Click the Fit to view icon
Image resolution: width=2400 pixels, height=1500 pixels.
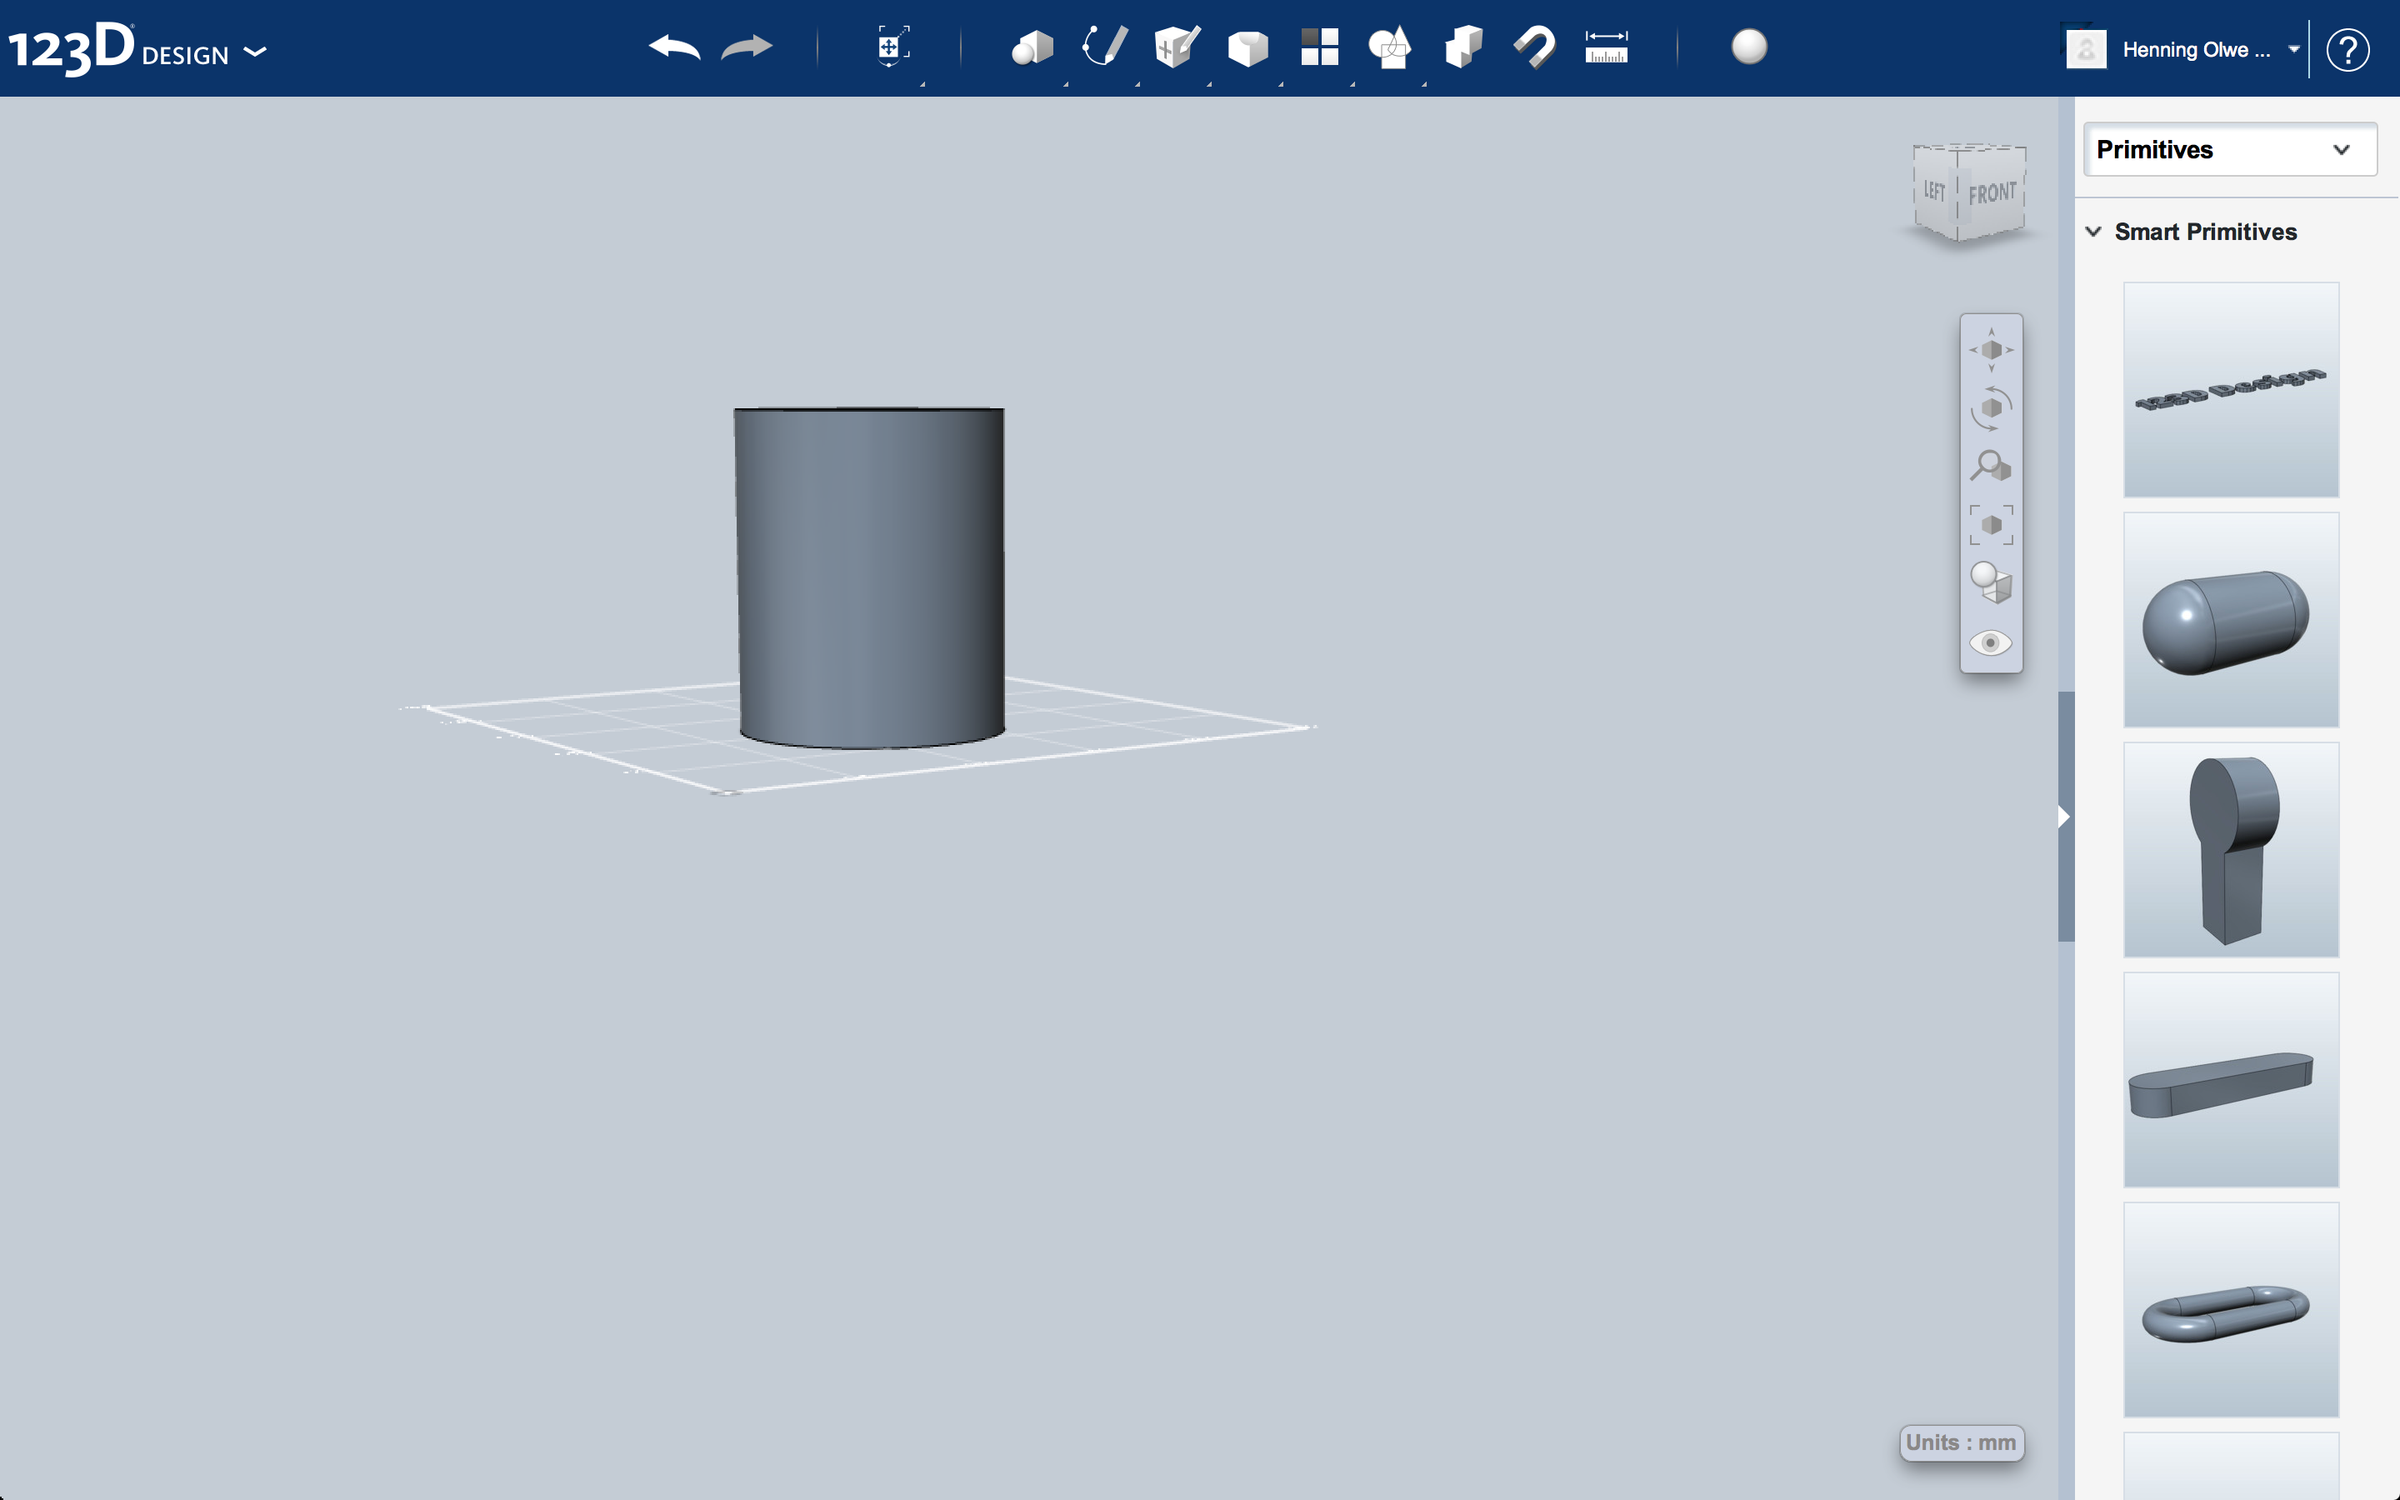[1991, 525]
